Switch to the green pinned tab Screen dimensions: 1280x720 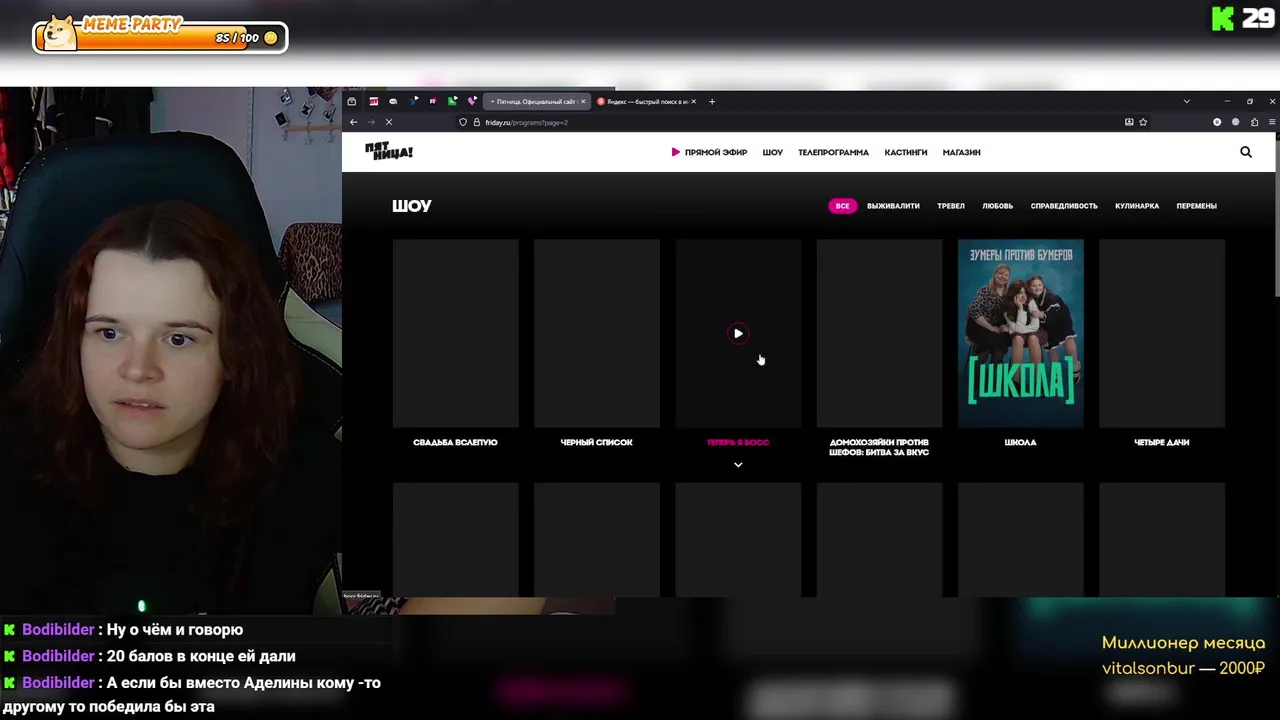[452, 101]
